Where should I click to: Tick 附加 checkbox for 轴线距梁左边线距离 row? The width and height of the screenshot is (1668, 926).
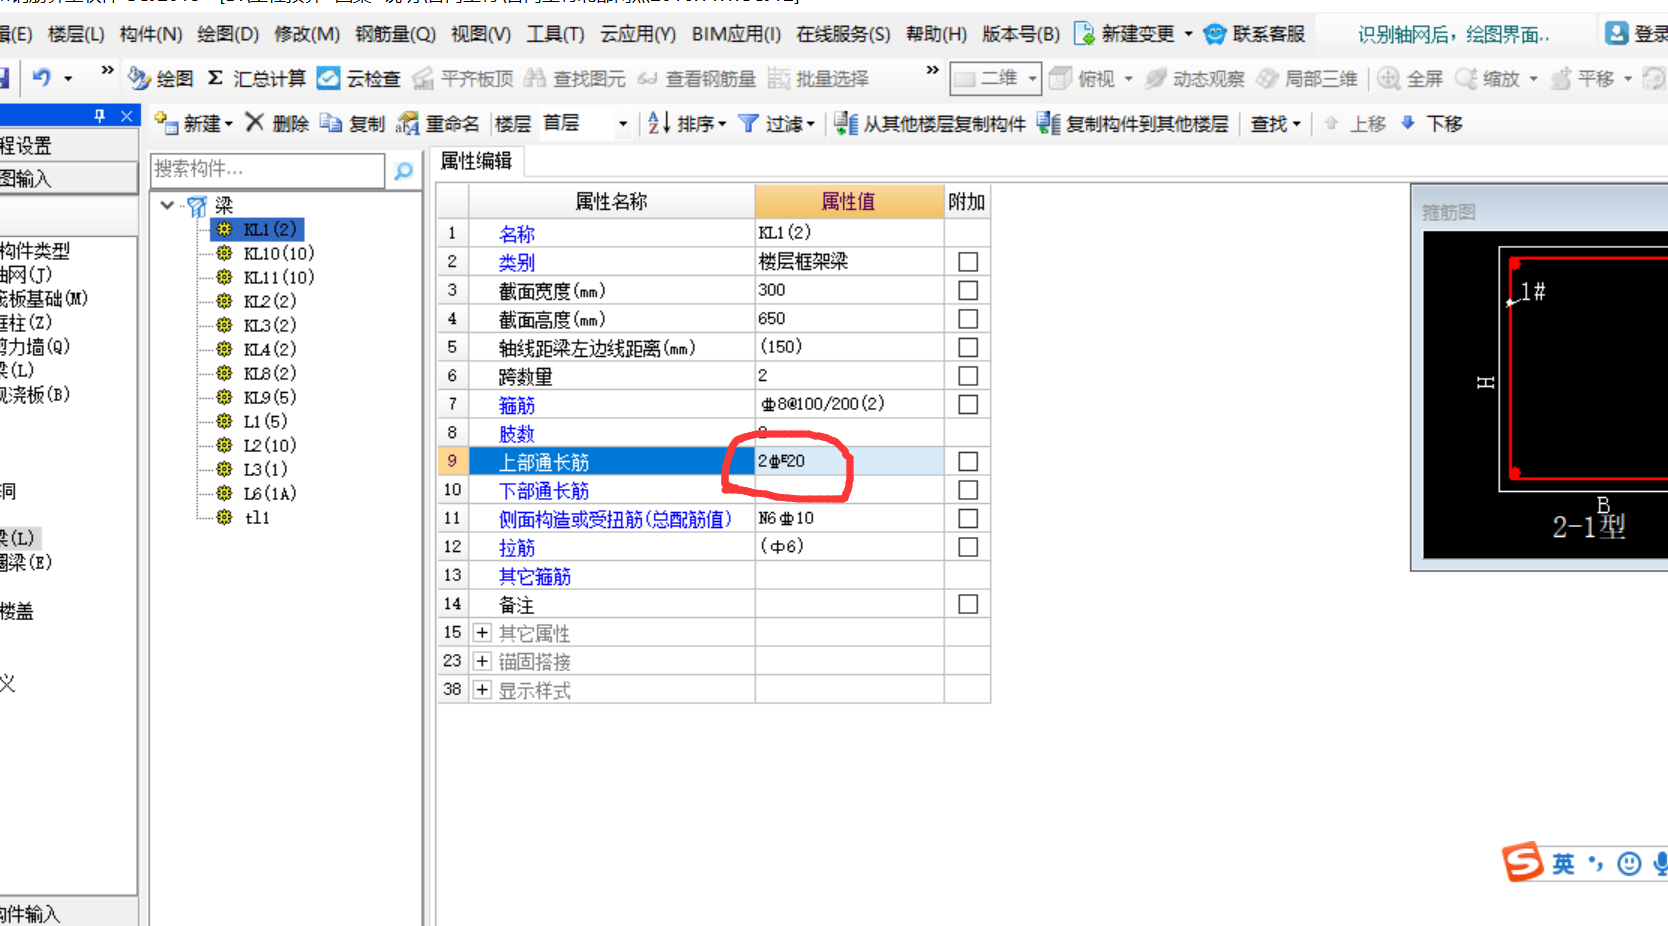967,347
